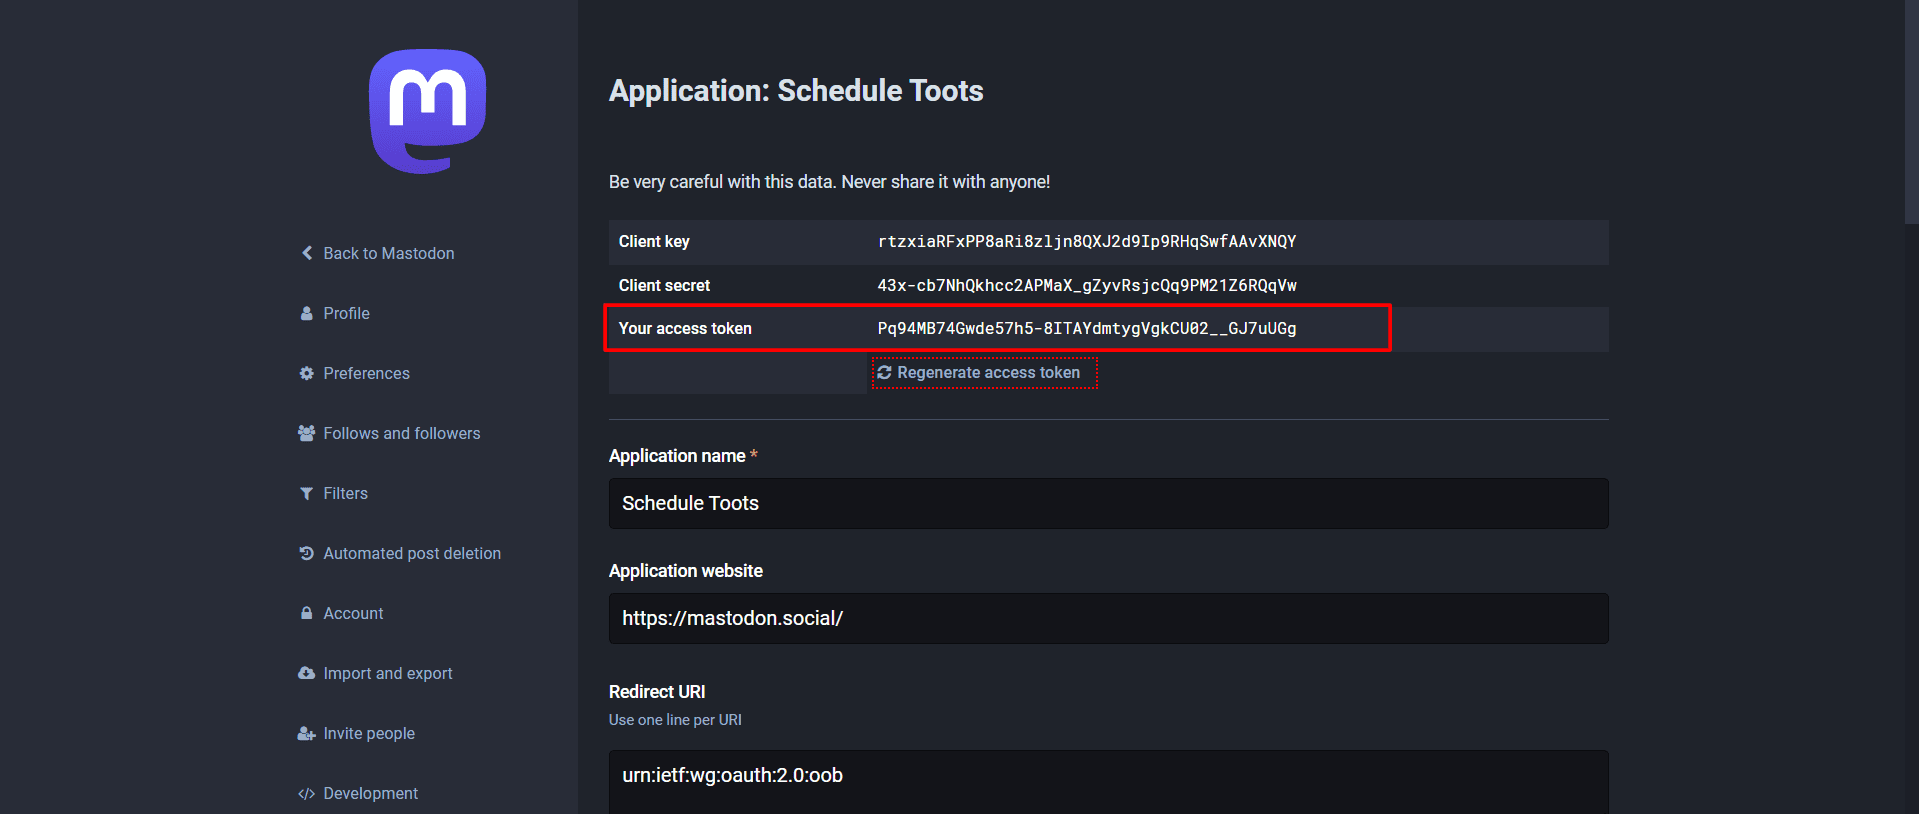The width and height of the screenshot is (1919, 814).
Task: Go to Import and export page
Action: [387, 673]
